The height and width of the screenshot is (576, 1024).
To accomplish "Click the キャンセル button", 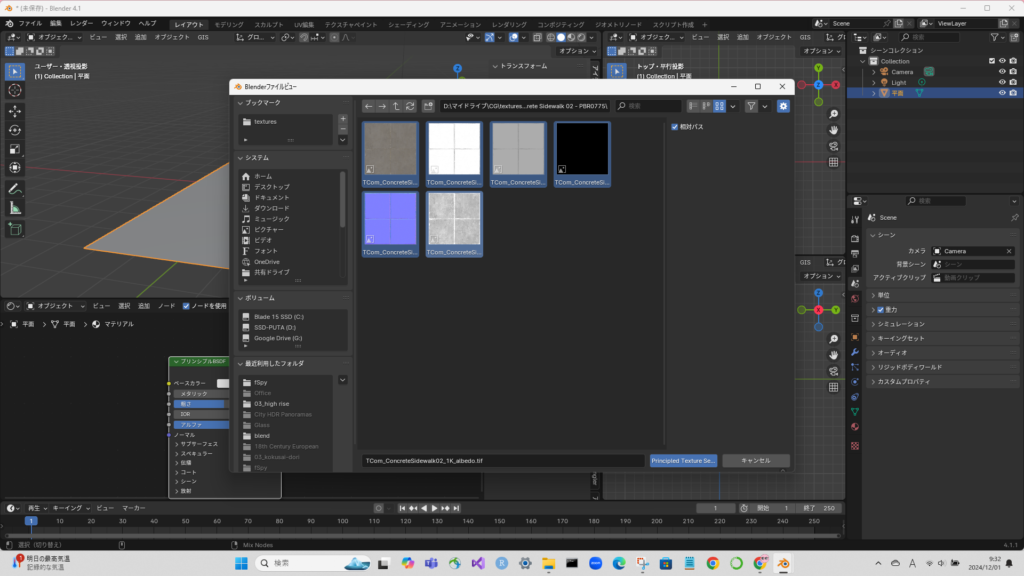I will (755, 461).
